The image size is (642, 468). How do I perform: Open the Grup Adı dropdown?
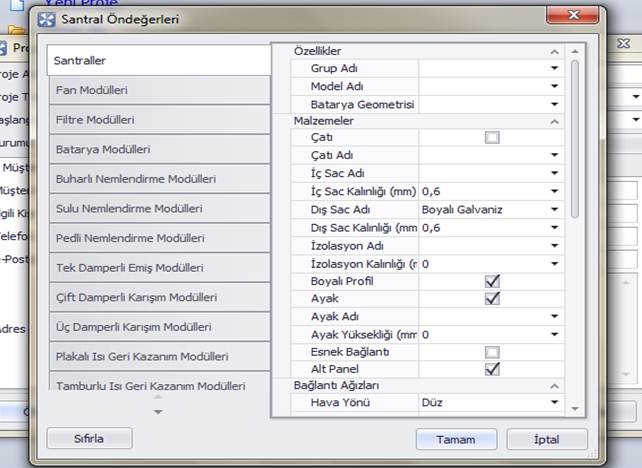coord(554,69)
